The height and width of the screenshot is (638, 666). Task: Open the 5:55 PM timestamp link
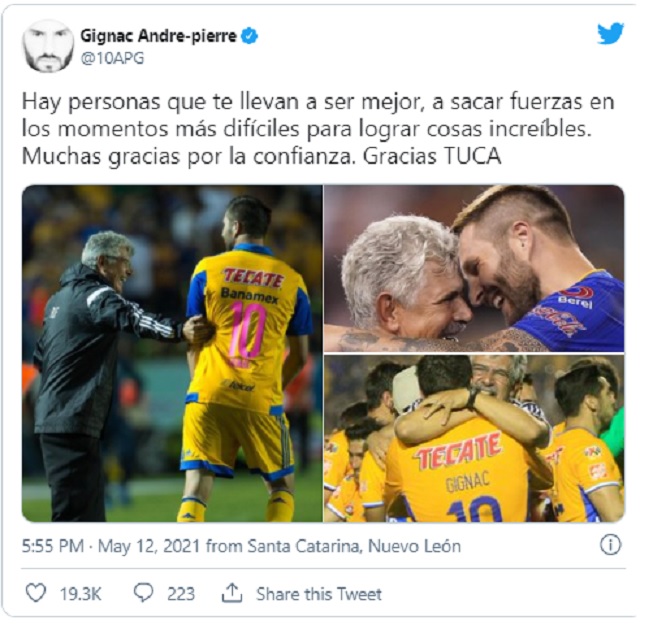[x=53, y=546]
